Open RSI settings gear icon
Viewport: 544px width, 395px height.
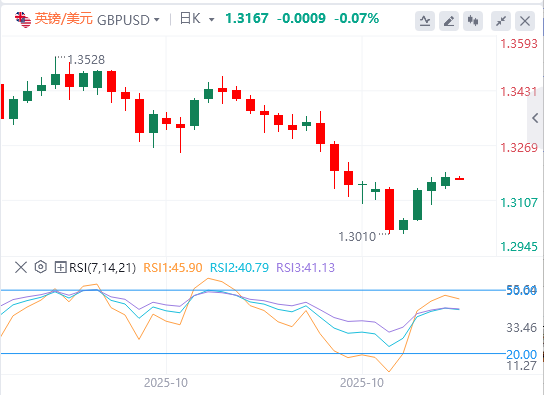(x=41, y=267)
